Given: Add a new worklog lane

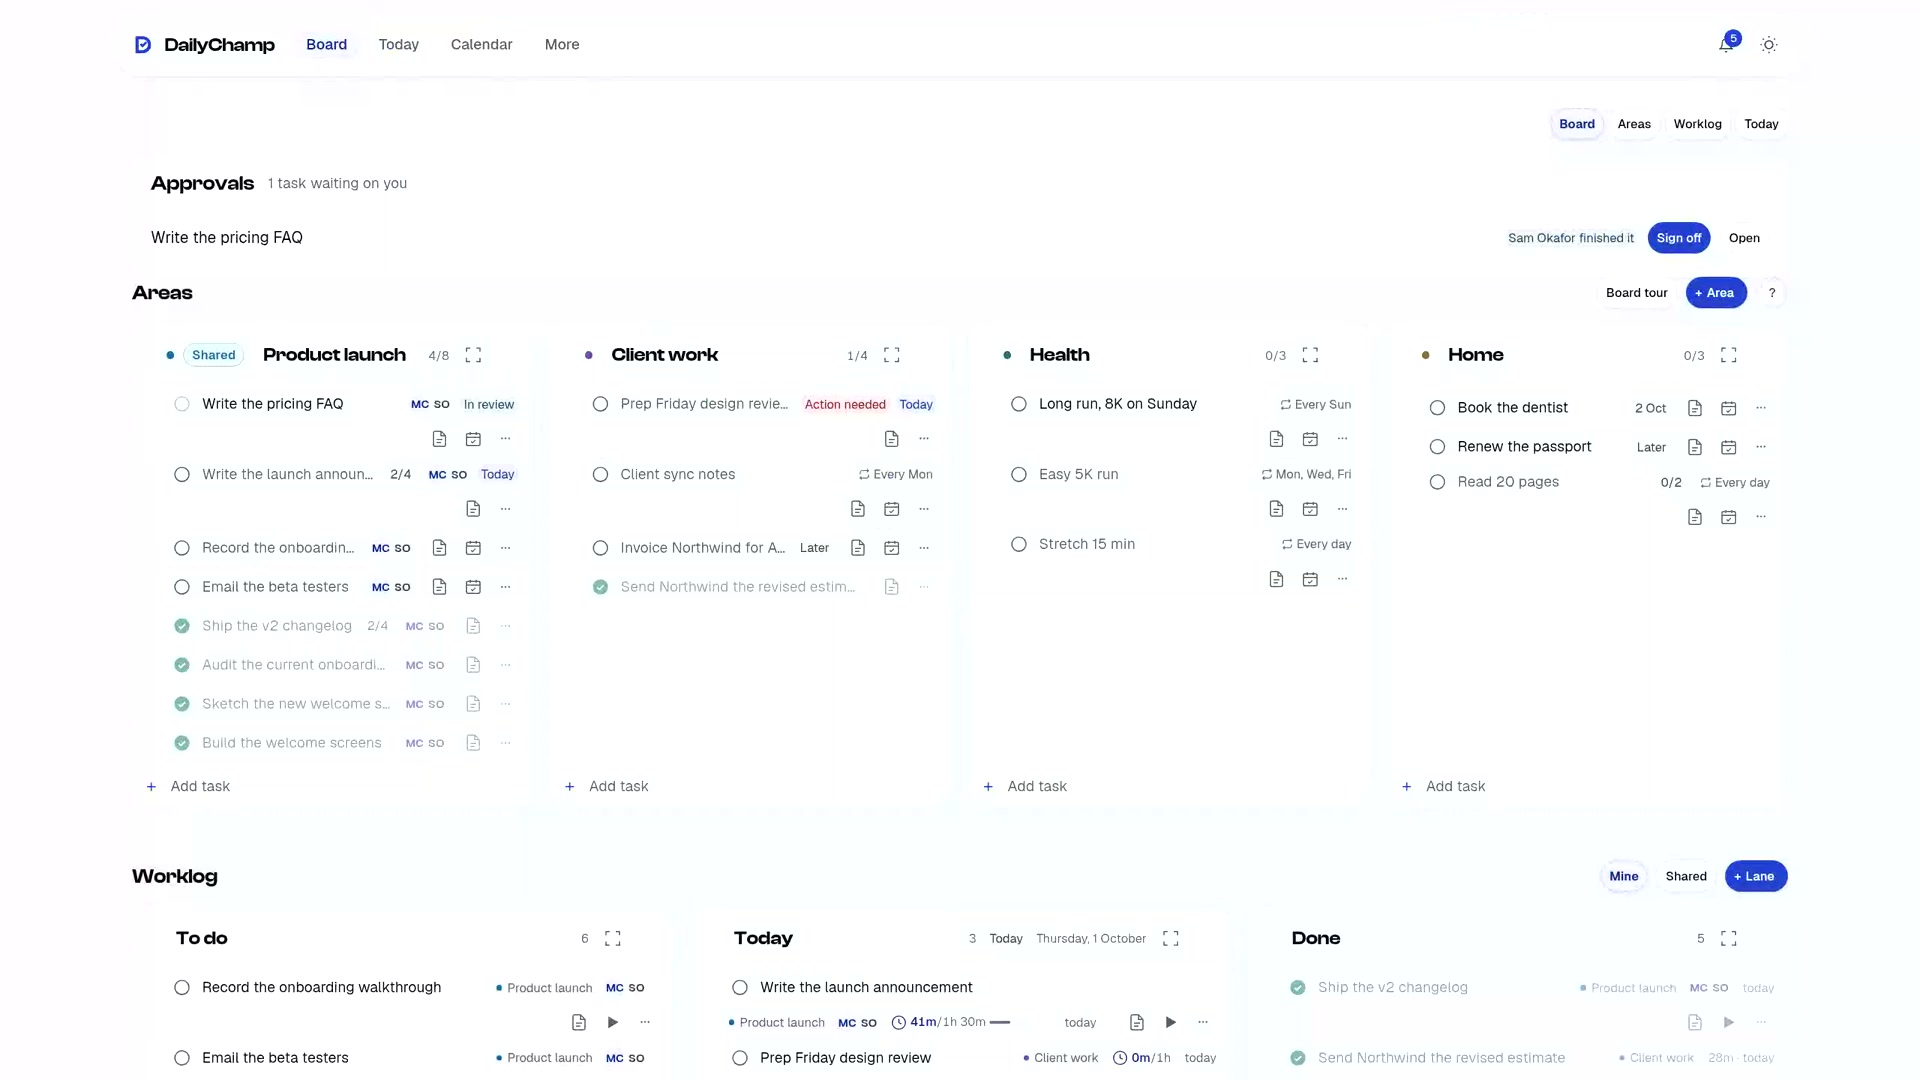Looking at the screenshot, I should (x=1756, y=876).
